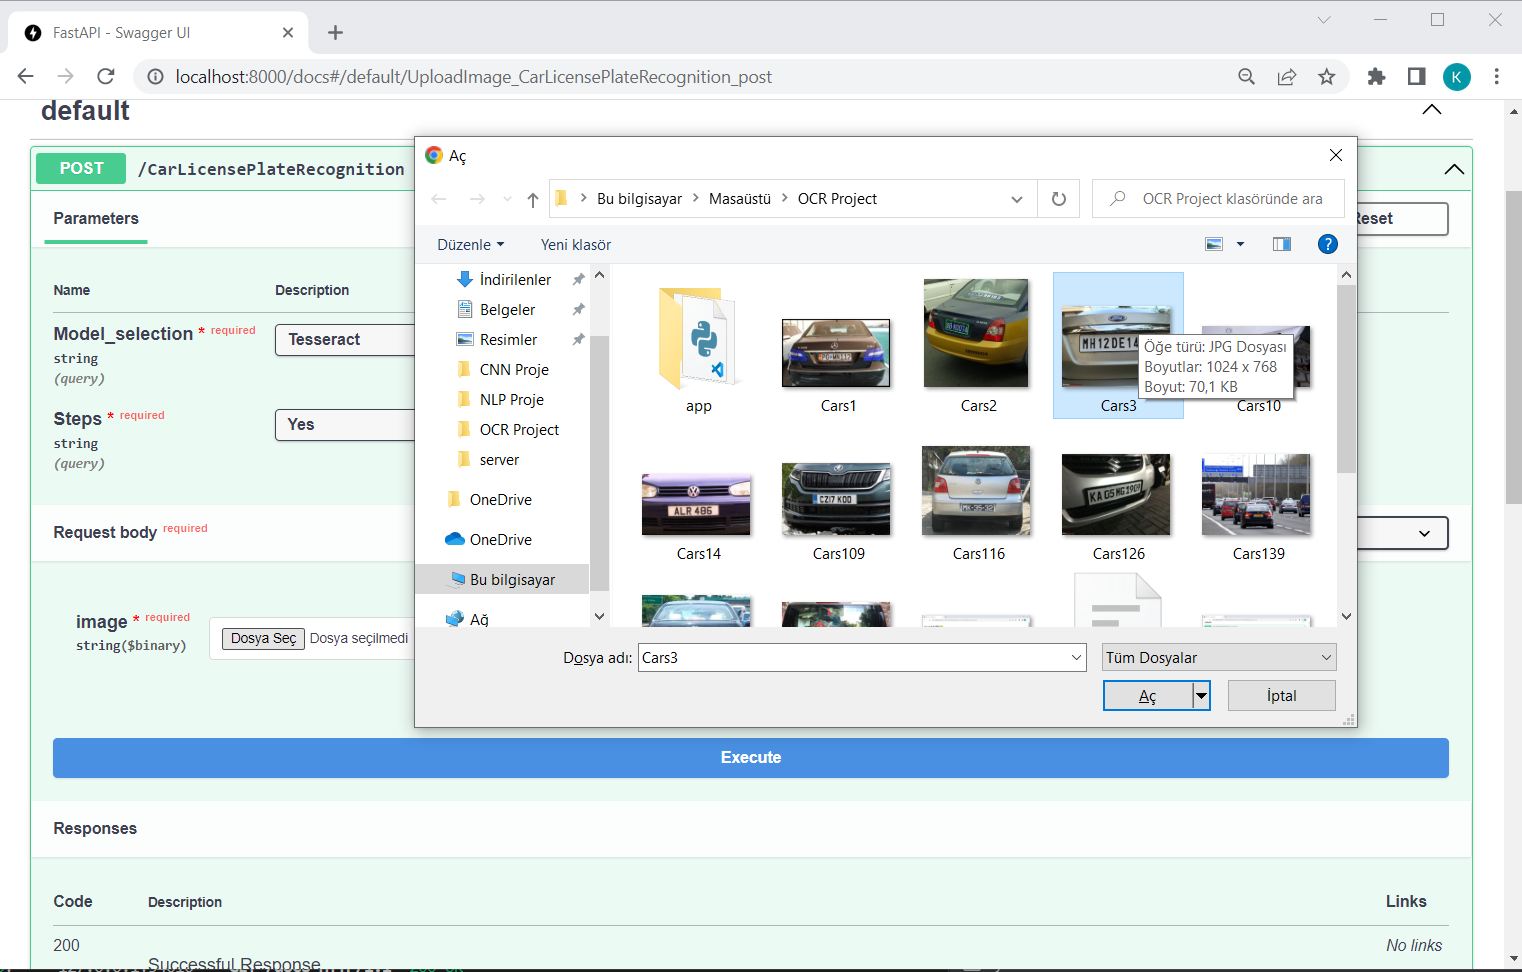Click the thumbnail view icon

[1213, 243]
